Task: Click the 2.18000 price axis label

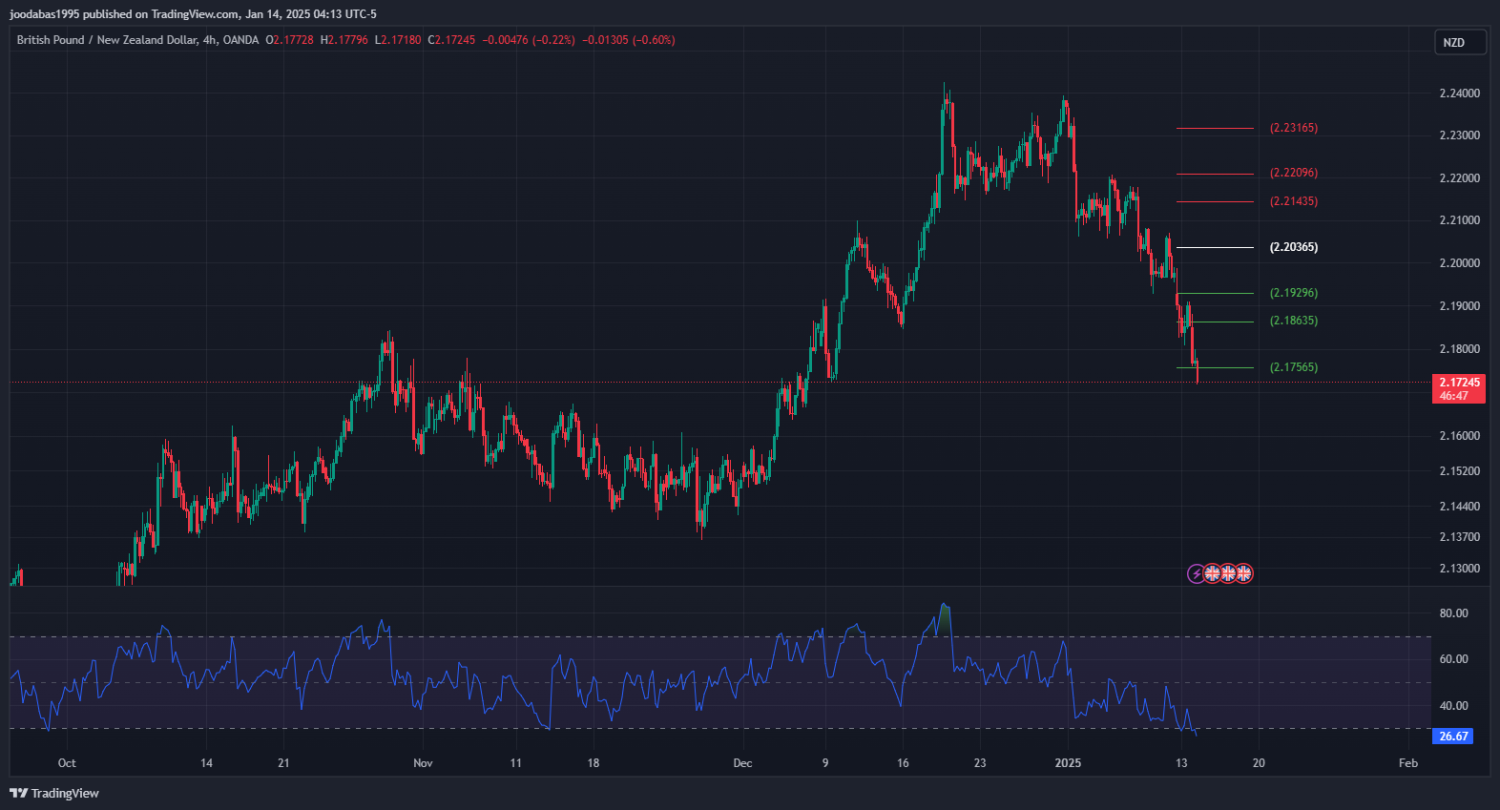Action: coord(1459,349)
